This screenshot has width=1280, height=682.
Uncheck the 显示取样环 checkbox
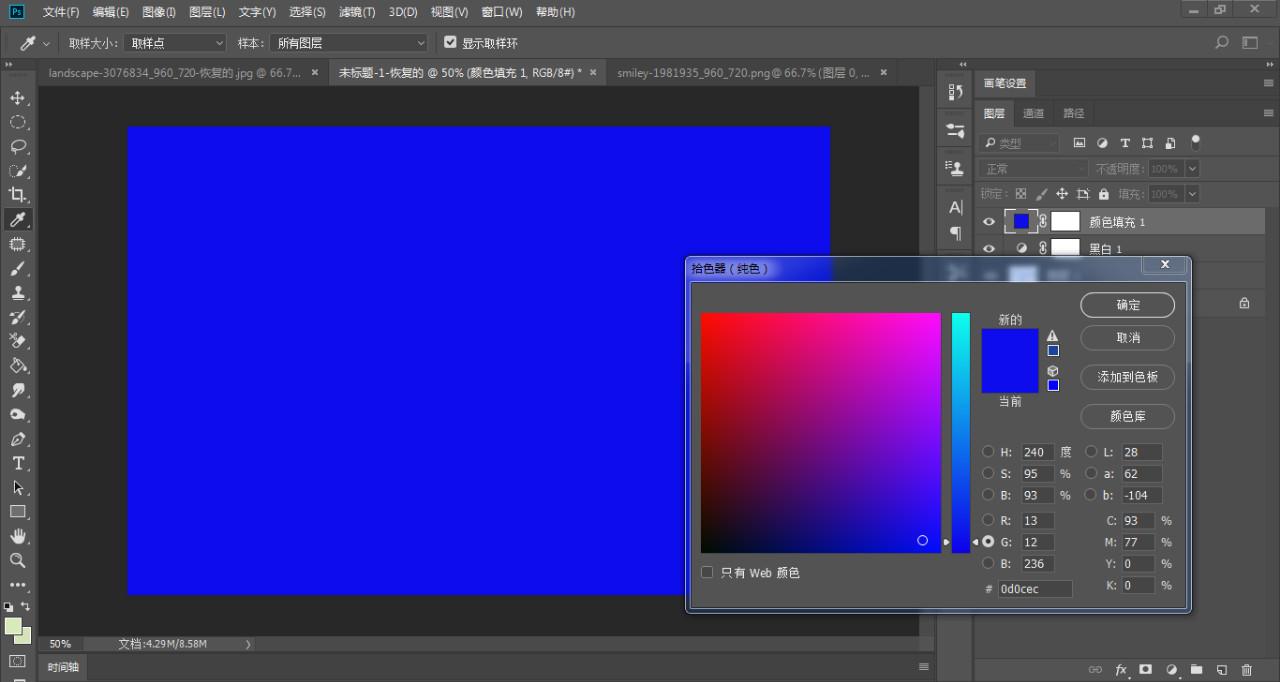[450, 43]
